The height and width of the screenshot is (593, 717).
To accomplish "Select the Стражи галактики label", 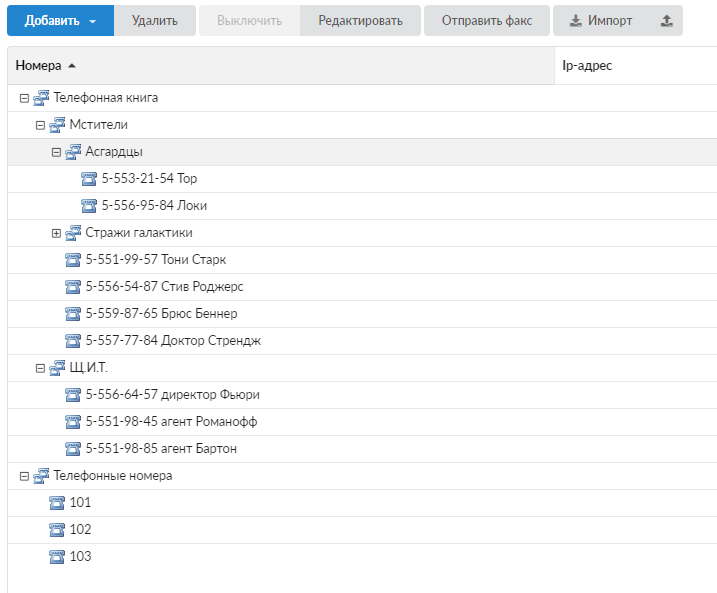I will coord(139,232).
